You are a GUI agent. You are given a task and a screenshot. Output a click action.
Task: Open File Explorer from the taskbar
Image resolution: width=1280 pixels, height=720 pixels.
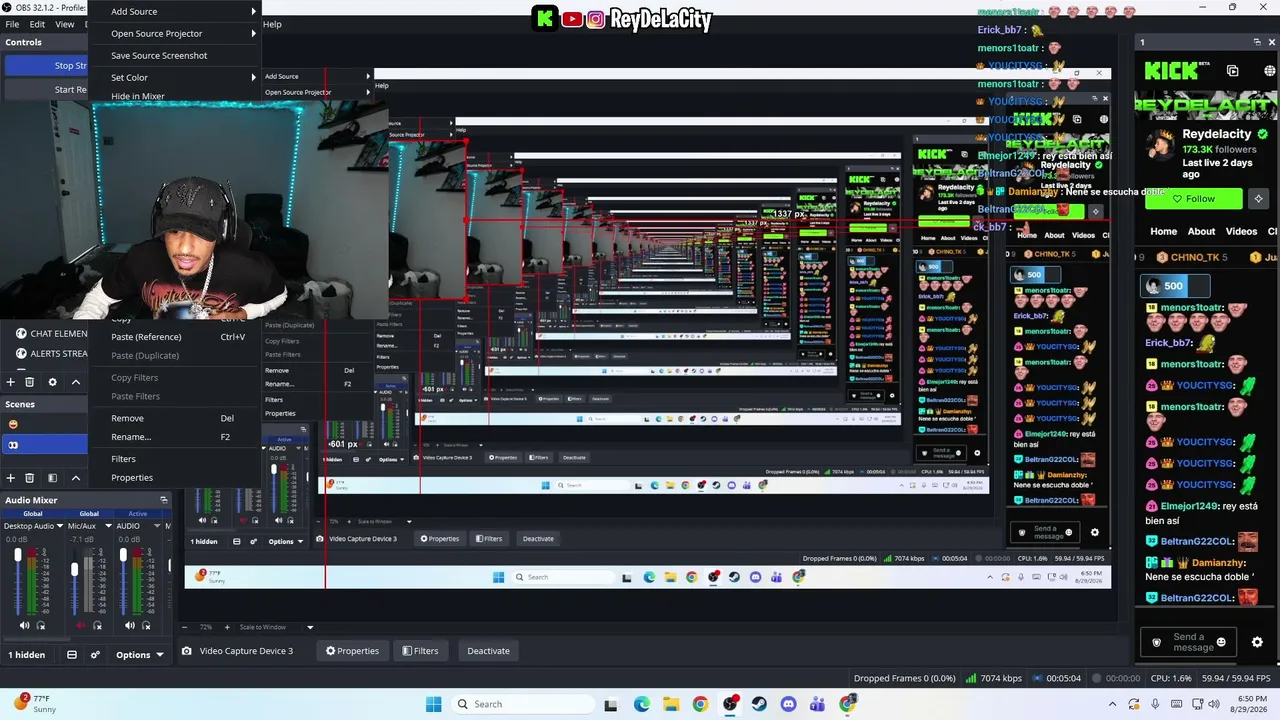[x=670, y=704]
